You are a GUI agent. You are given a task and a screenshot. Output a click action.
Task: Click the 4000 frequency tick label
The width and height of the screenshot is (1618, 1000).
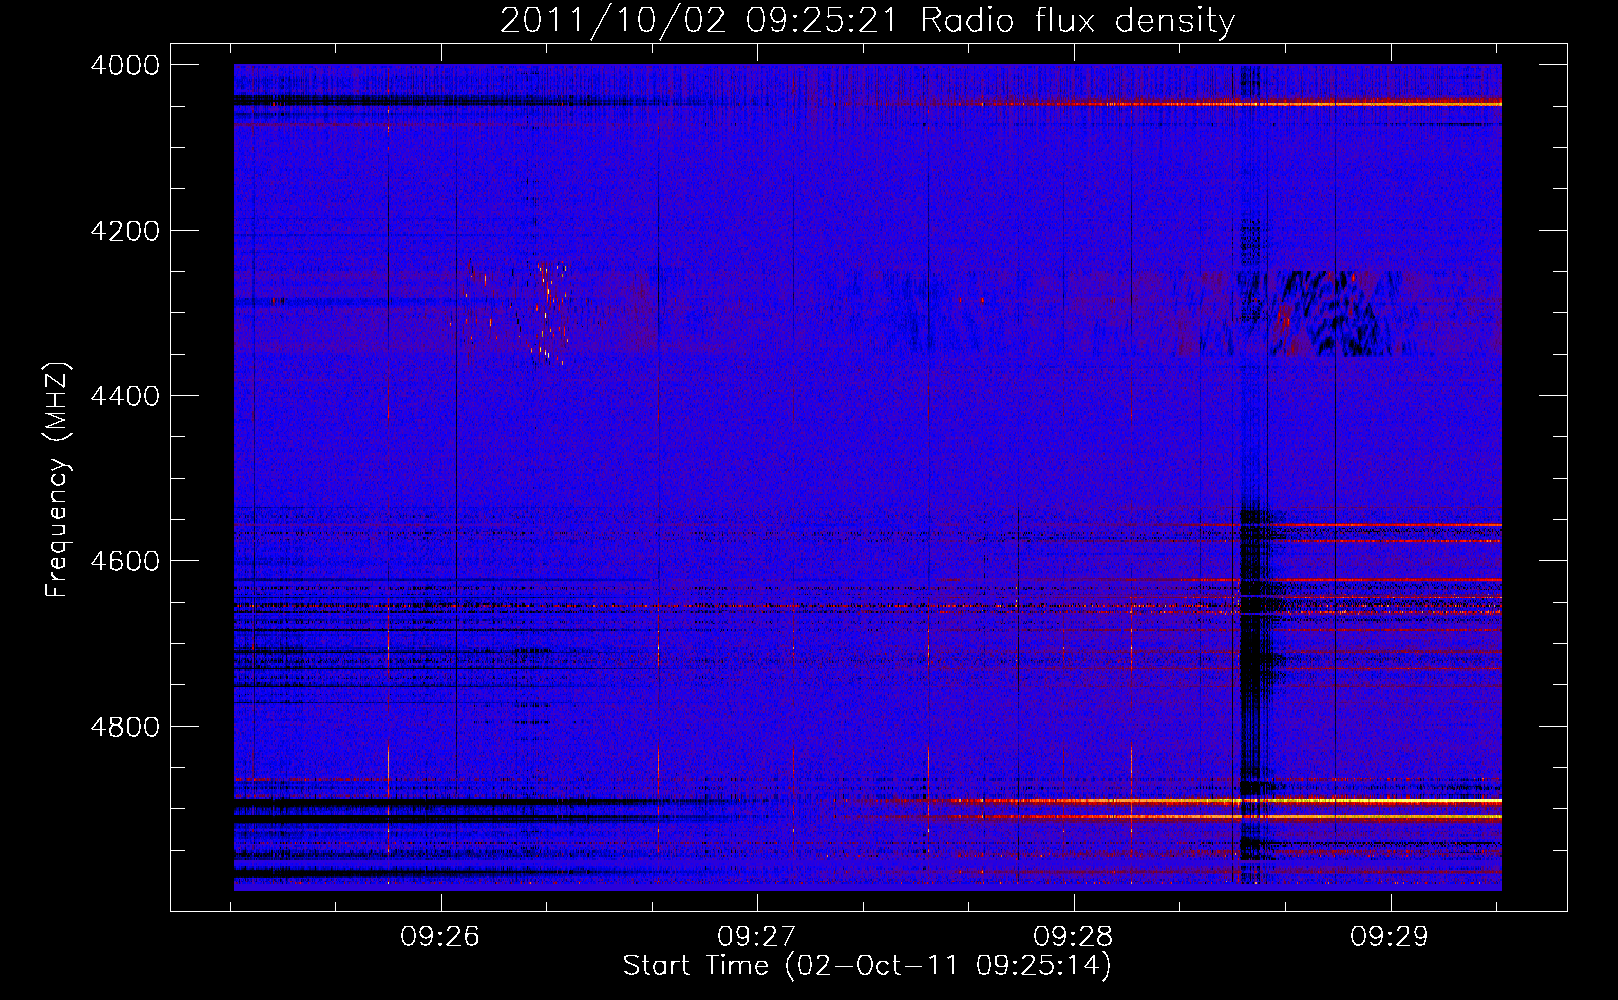coord(125,65)
